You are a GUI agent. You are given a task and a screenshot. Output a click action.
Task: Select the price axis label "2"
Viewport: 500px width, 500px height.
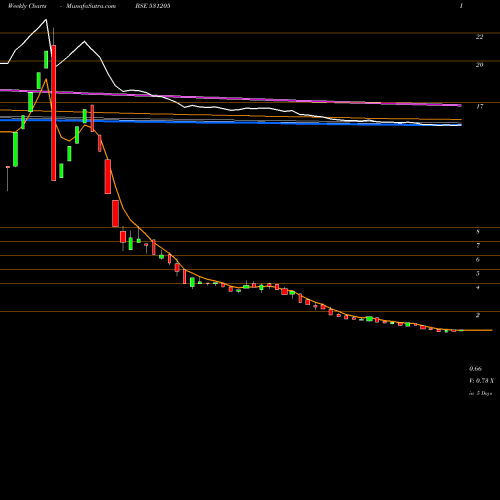coord(478,315)
